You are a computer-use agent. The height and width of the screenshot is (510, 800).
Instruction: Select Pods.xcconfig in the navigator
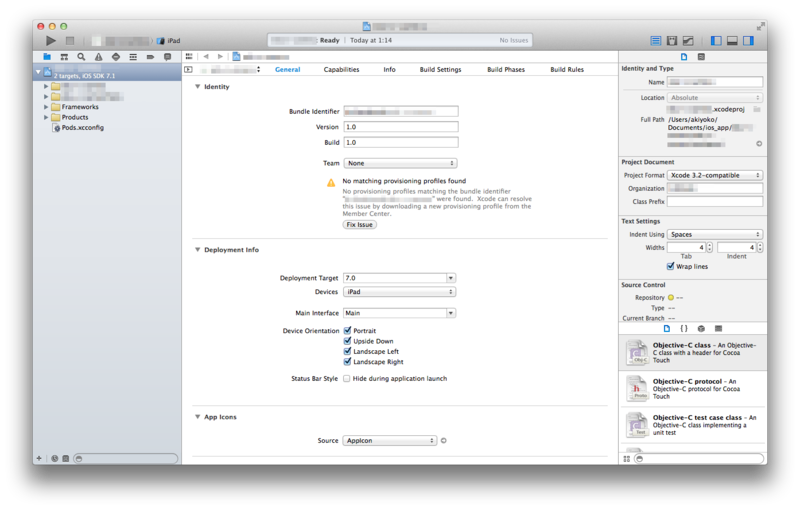pos(82,128)
